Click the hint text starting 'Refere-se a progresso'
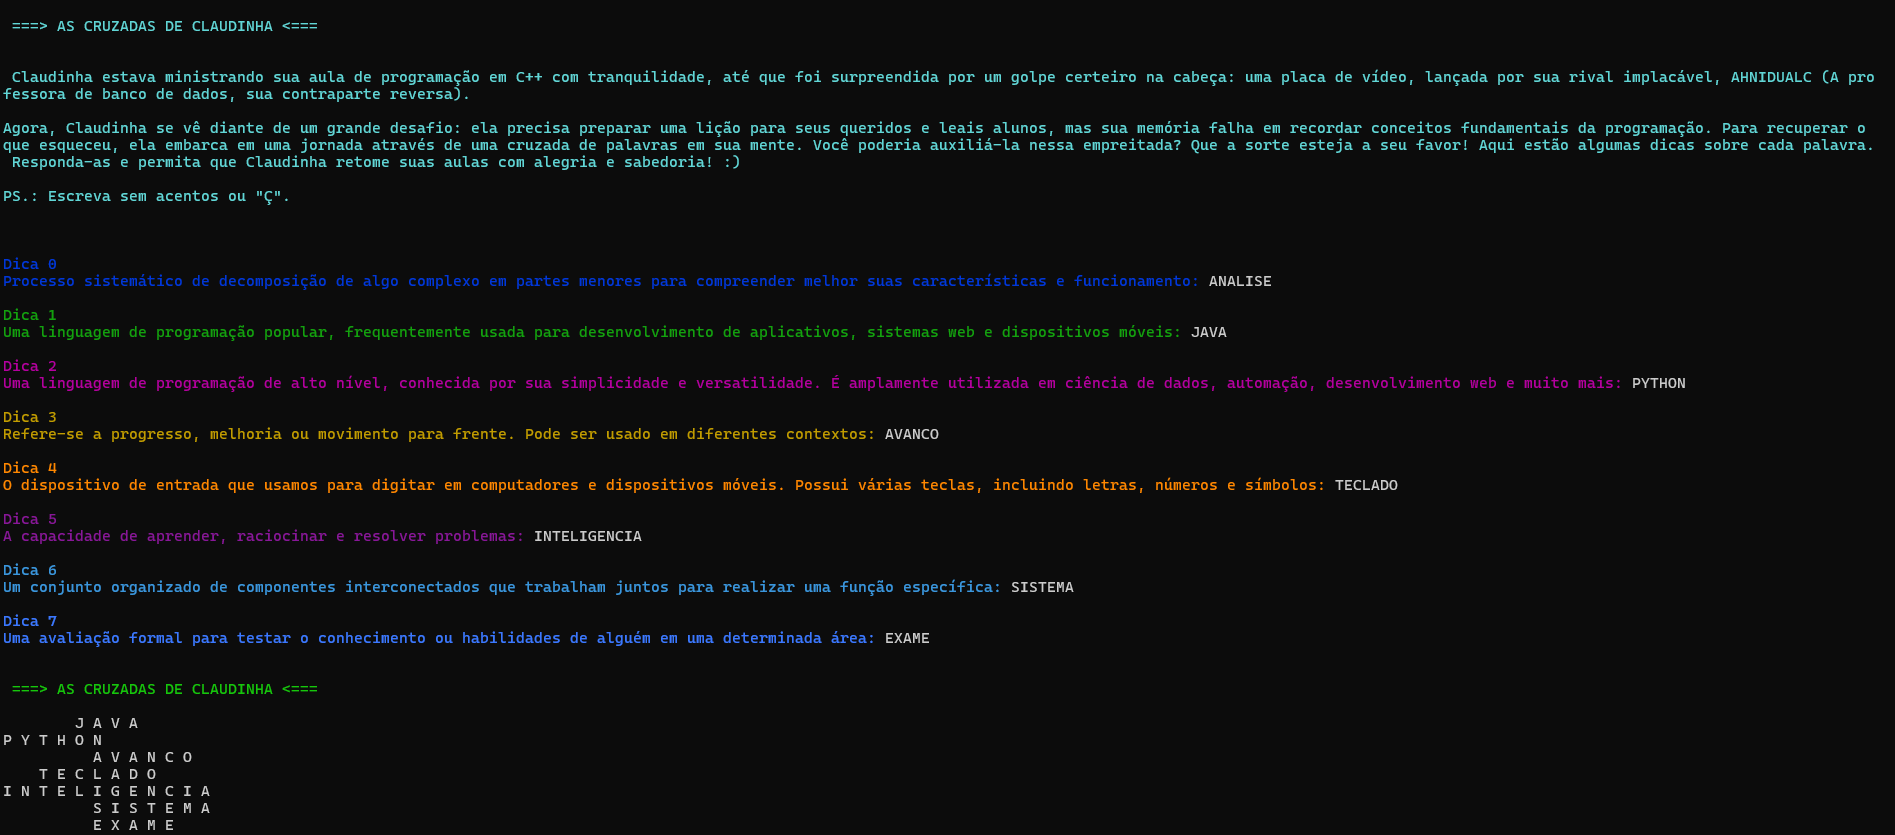 click(439, 434)
